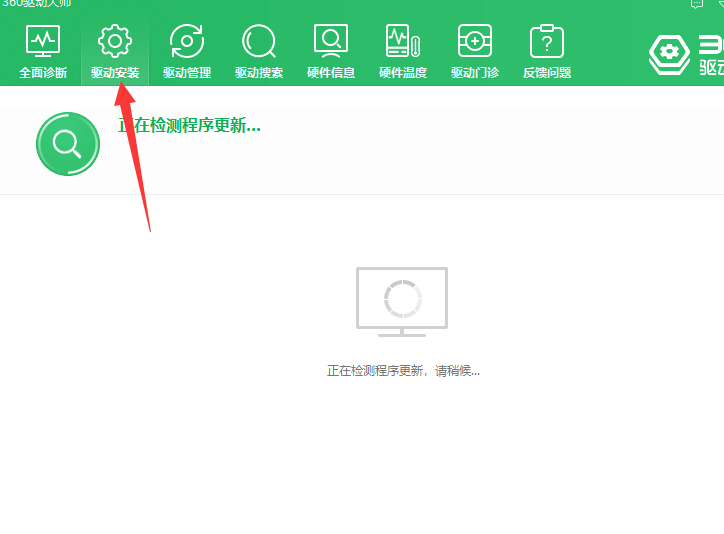Open the 驱动搜索 driver search tool
The width and height of the screenshot is (724, 534).
[x=259, y=52]
